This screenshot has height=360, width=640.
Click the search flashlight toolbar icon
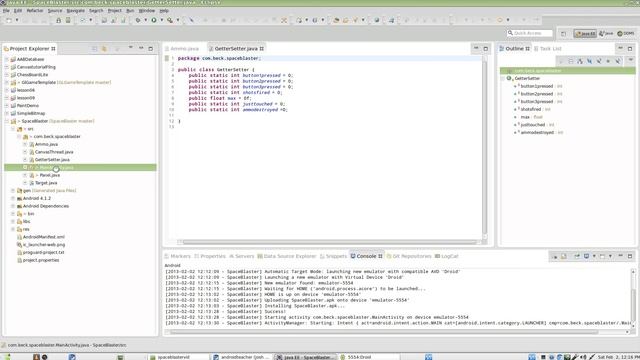355,20
